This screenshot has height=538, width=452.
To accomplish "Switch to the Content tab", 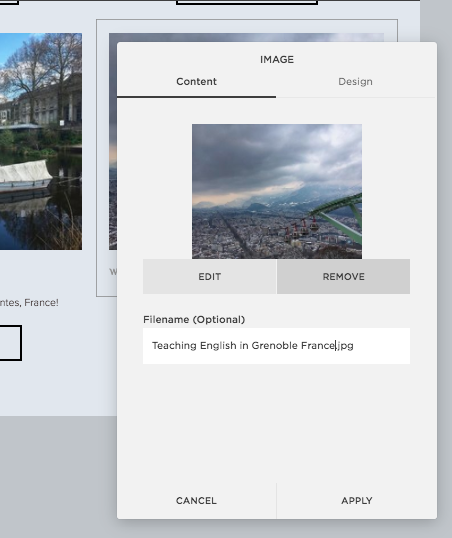I will (196, 82).
